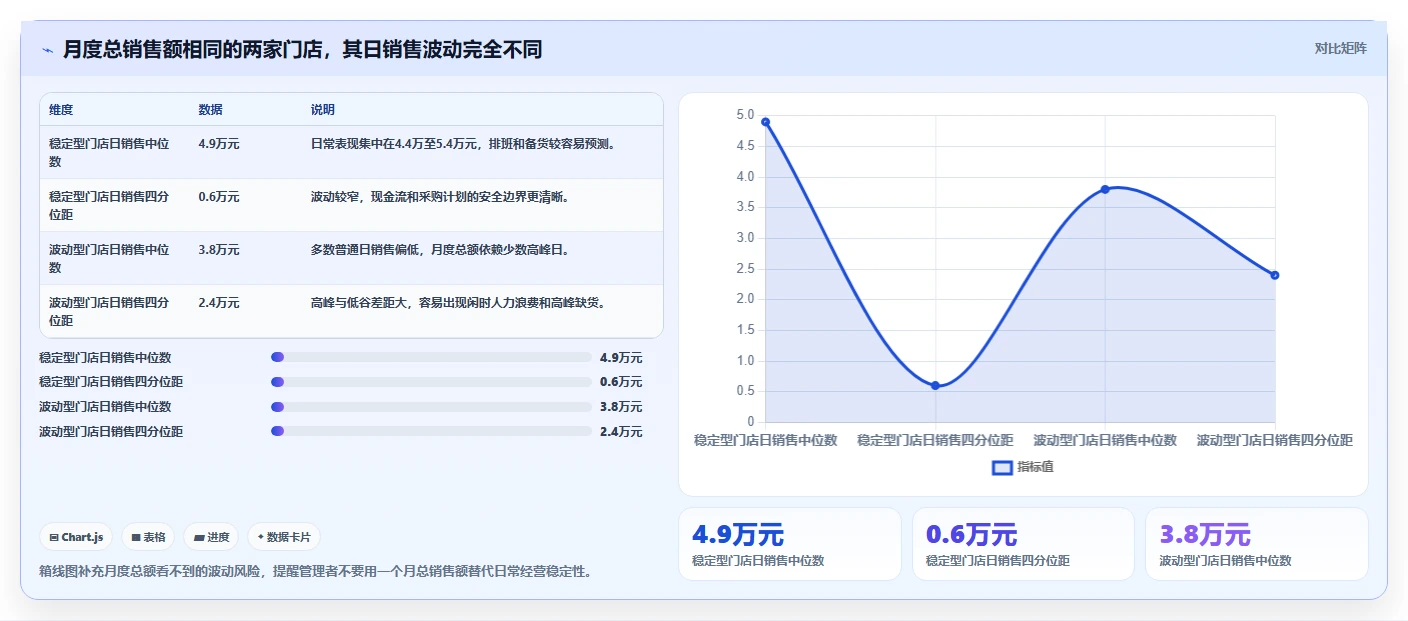This screenshot has height=621, width=1408.
Task: Click description starting 多数普通日销售偏低
Action: tap(440, 250)
